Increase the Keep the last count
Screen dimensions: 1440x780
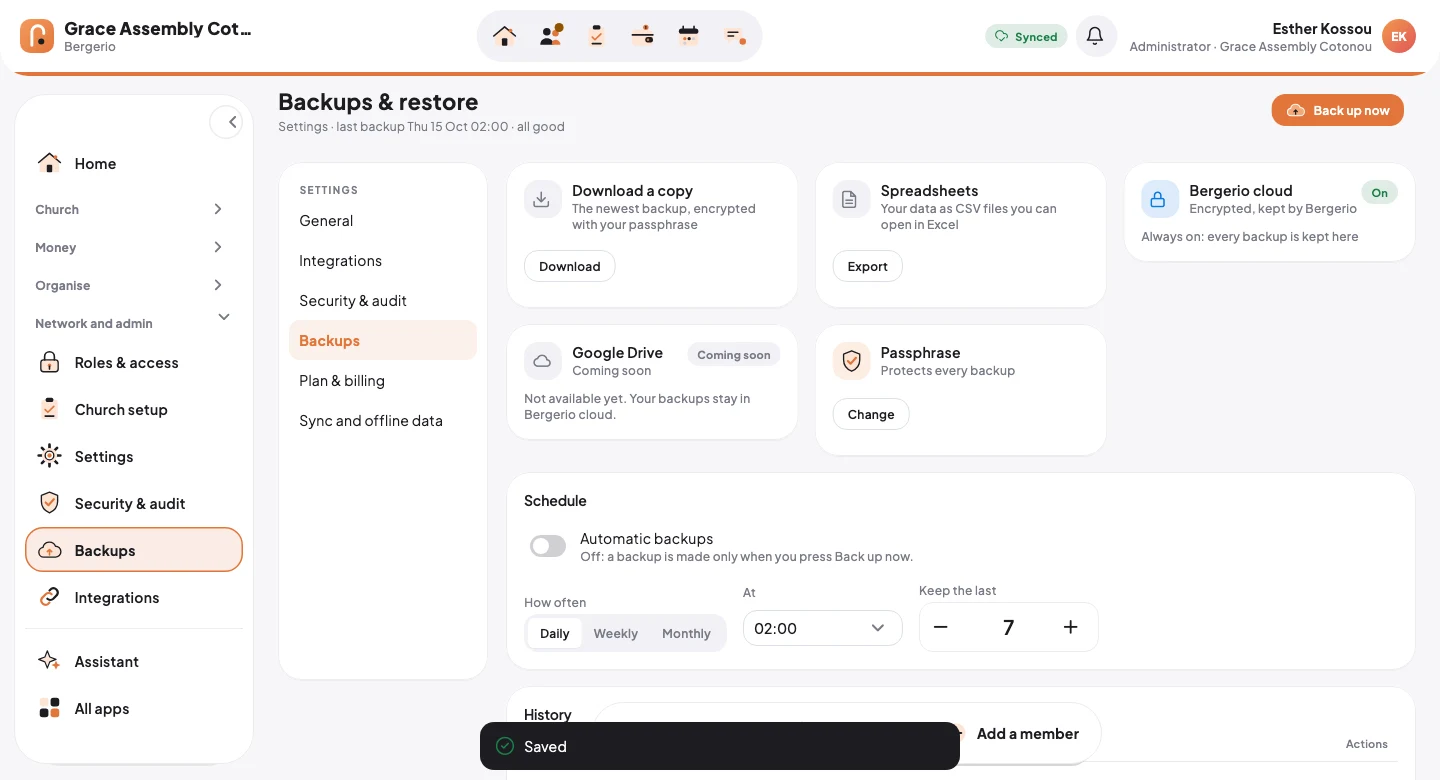[x=1071, y=627]
